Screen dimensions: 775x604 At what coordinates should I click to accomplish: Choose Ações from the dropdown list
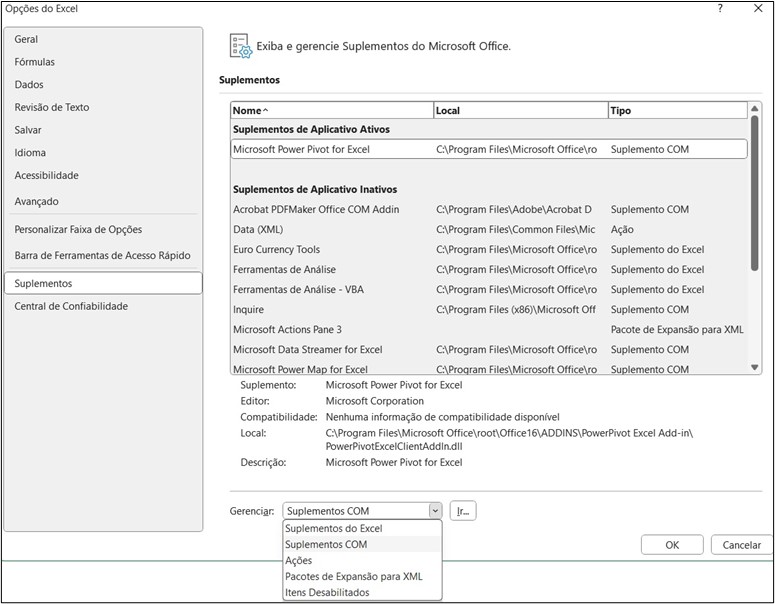362,561
